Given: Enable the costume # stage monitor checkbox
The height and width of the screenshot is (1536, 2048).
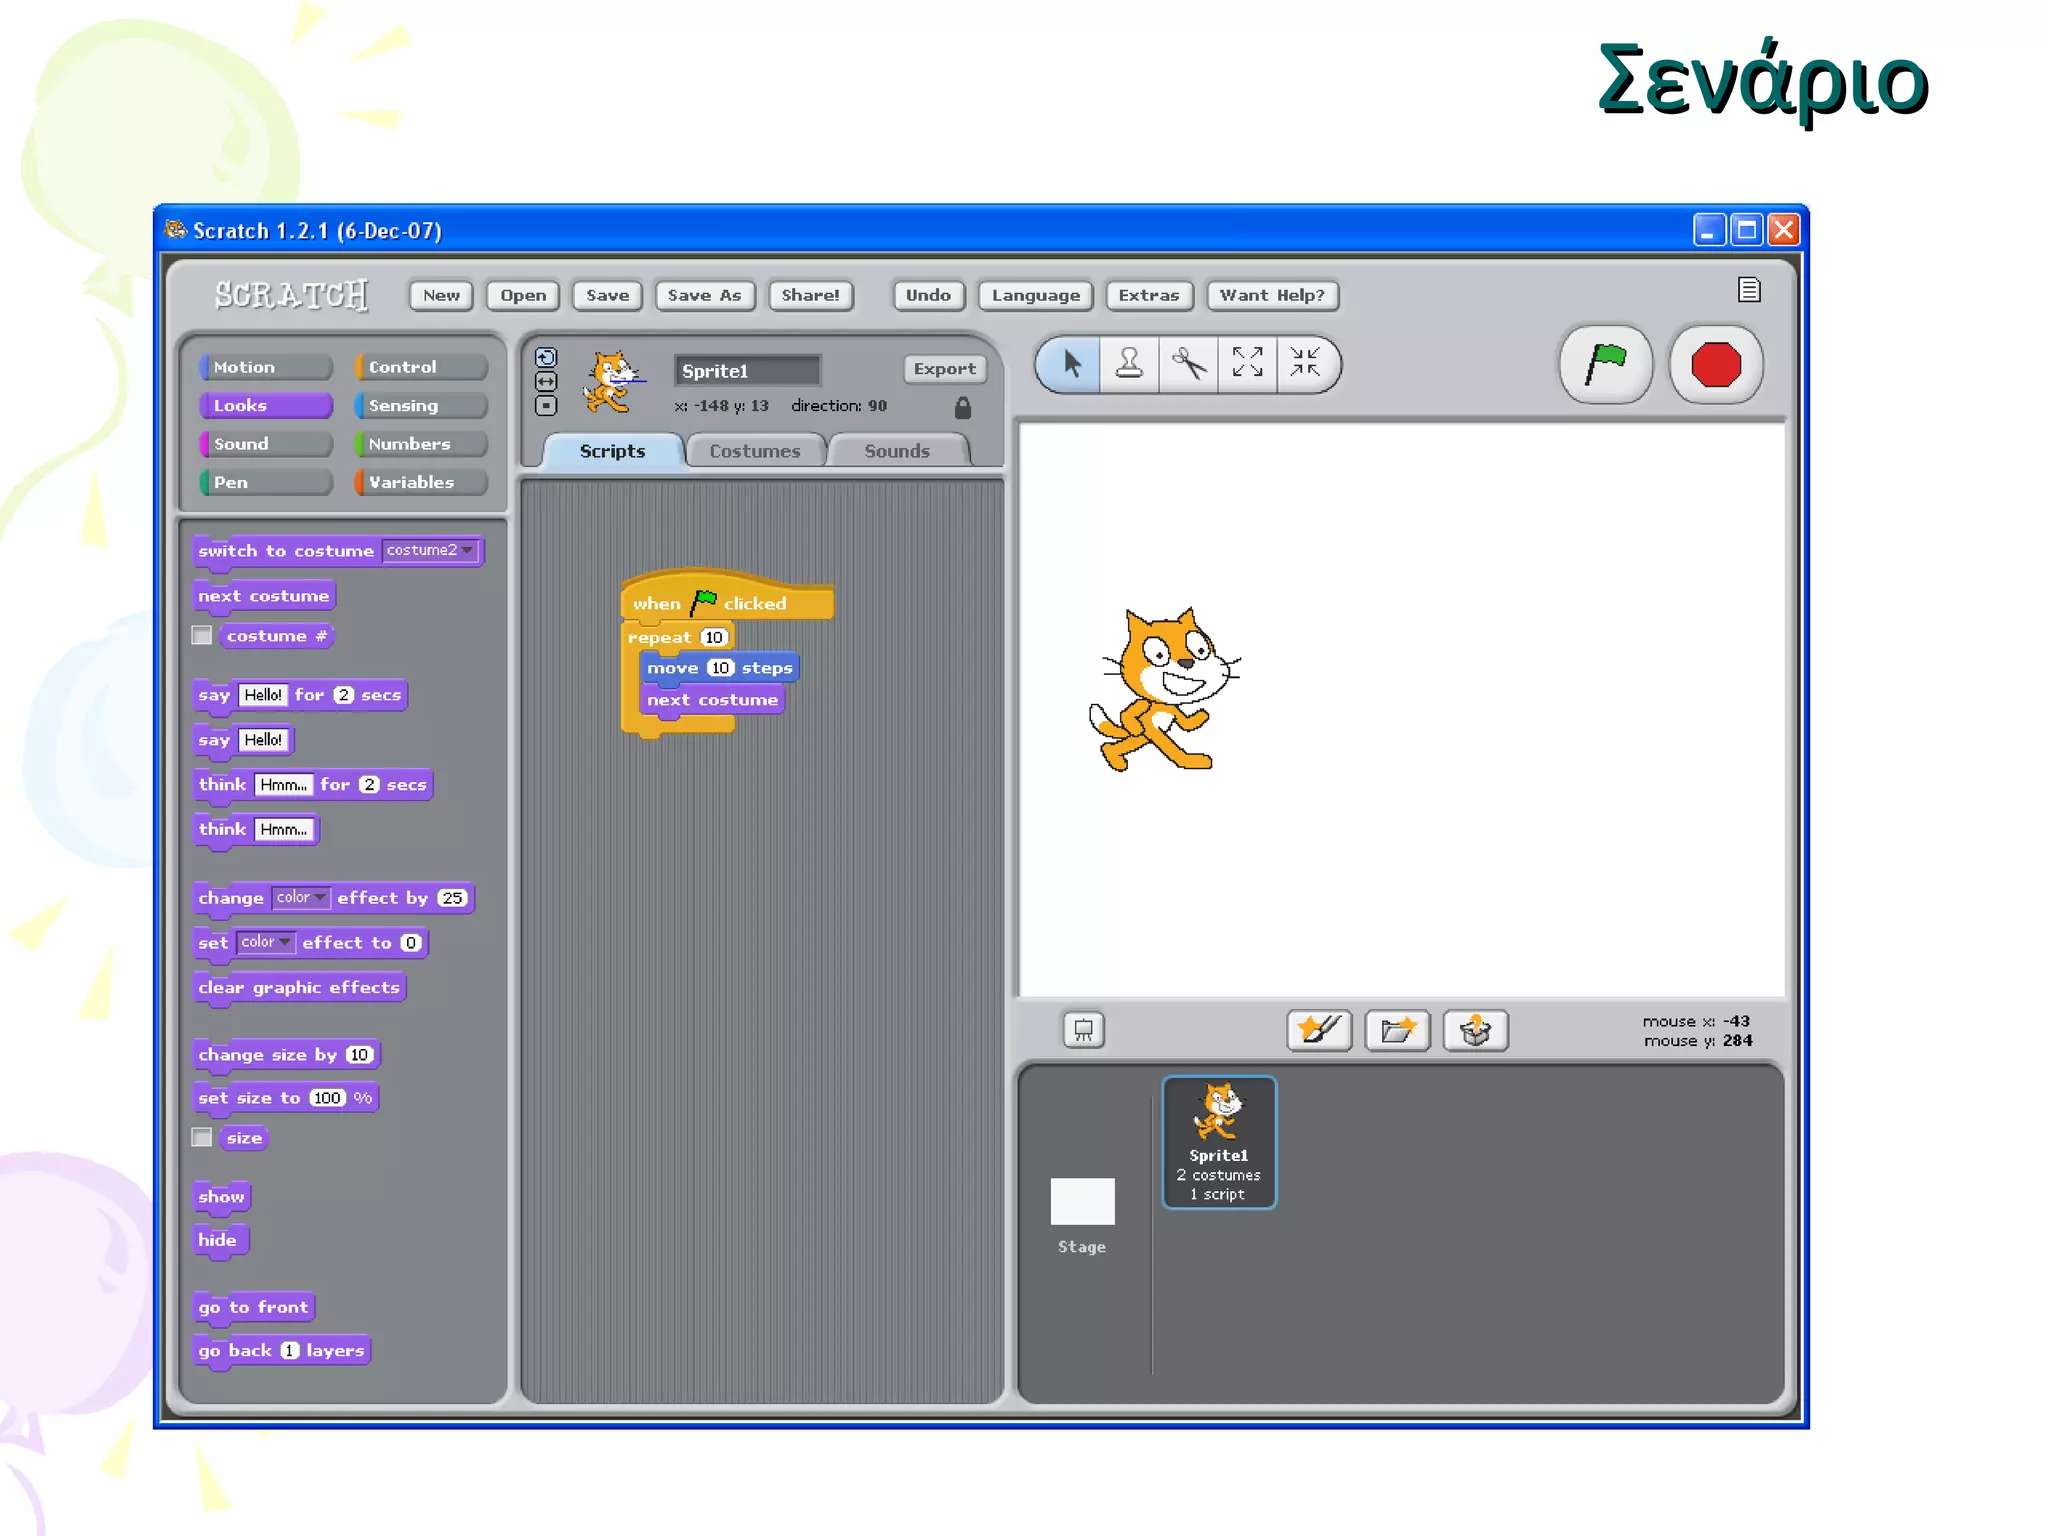Looking at the screenshot, I should pos(202,636).
